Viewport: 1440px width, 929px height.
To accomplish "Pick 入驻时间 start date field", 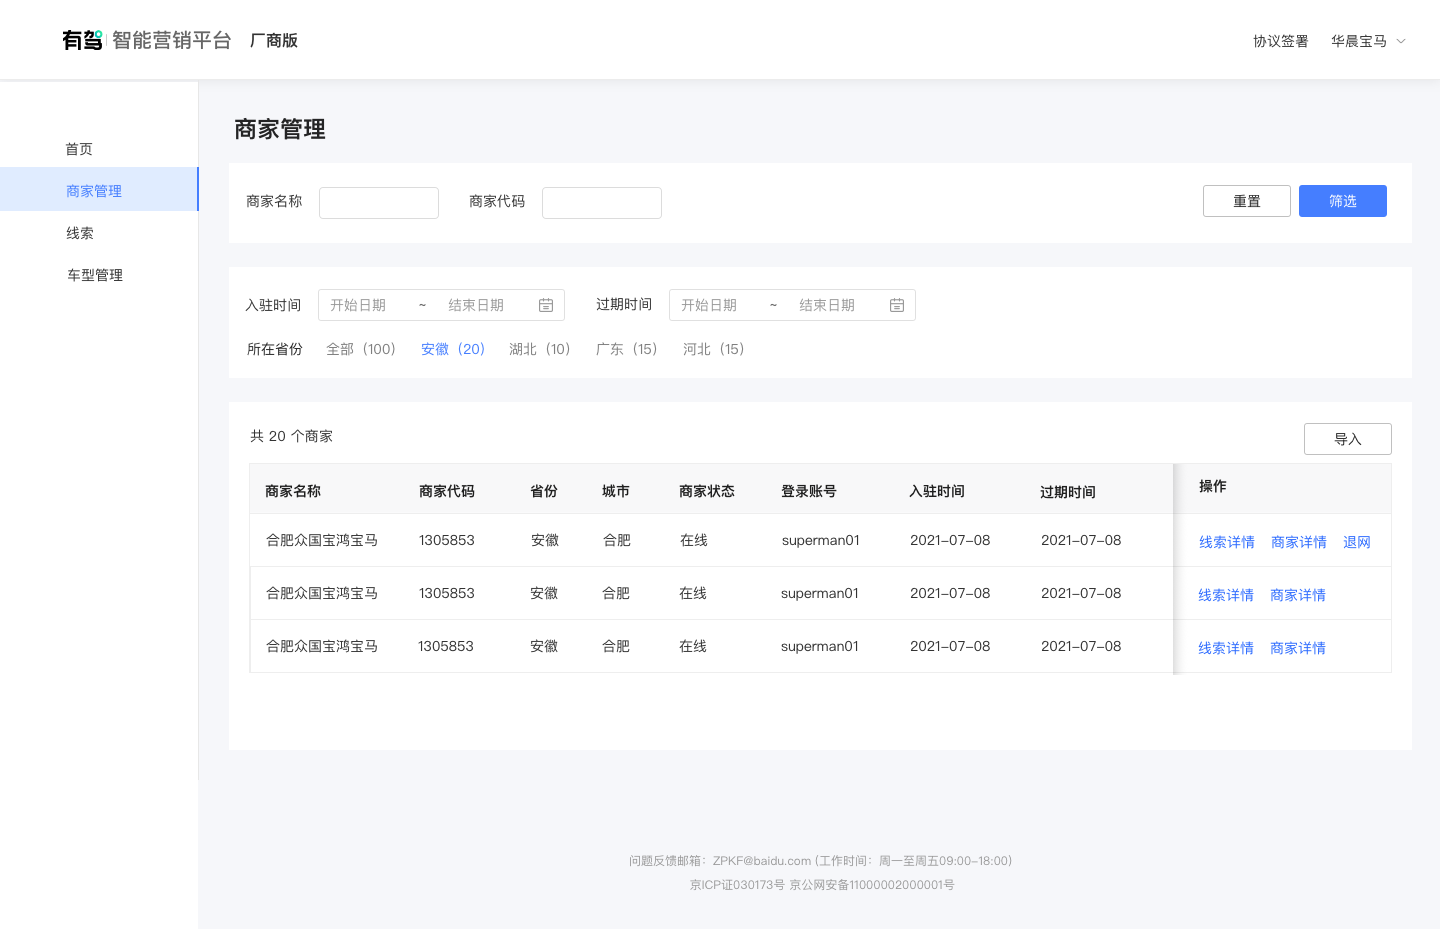I will (x=359, y=305).
